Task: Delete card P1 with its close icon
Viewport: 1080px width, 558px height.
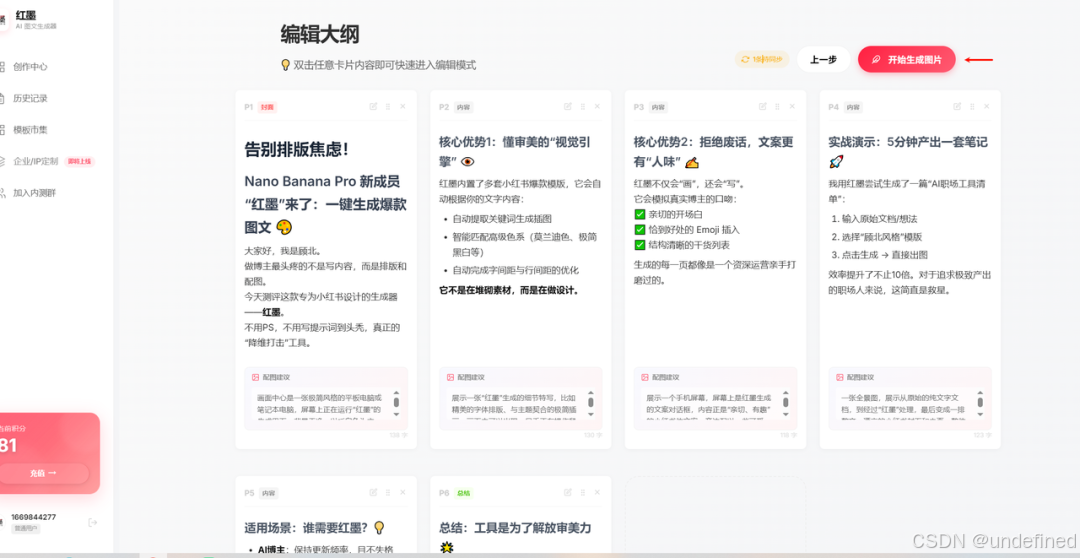Action: pyautogui.click(x=403, y=106)
